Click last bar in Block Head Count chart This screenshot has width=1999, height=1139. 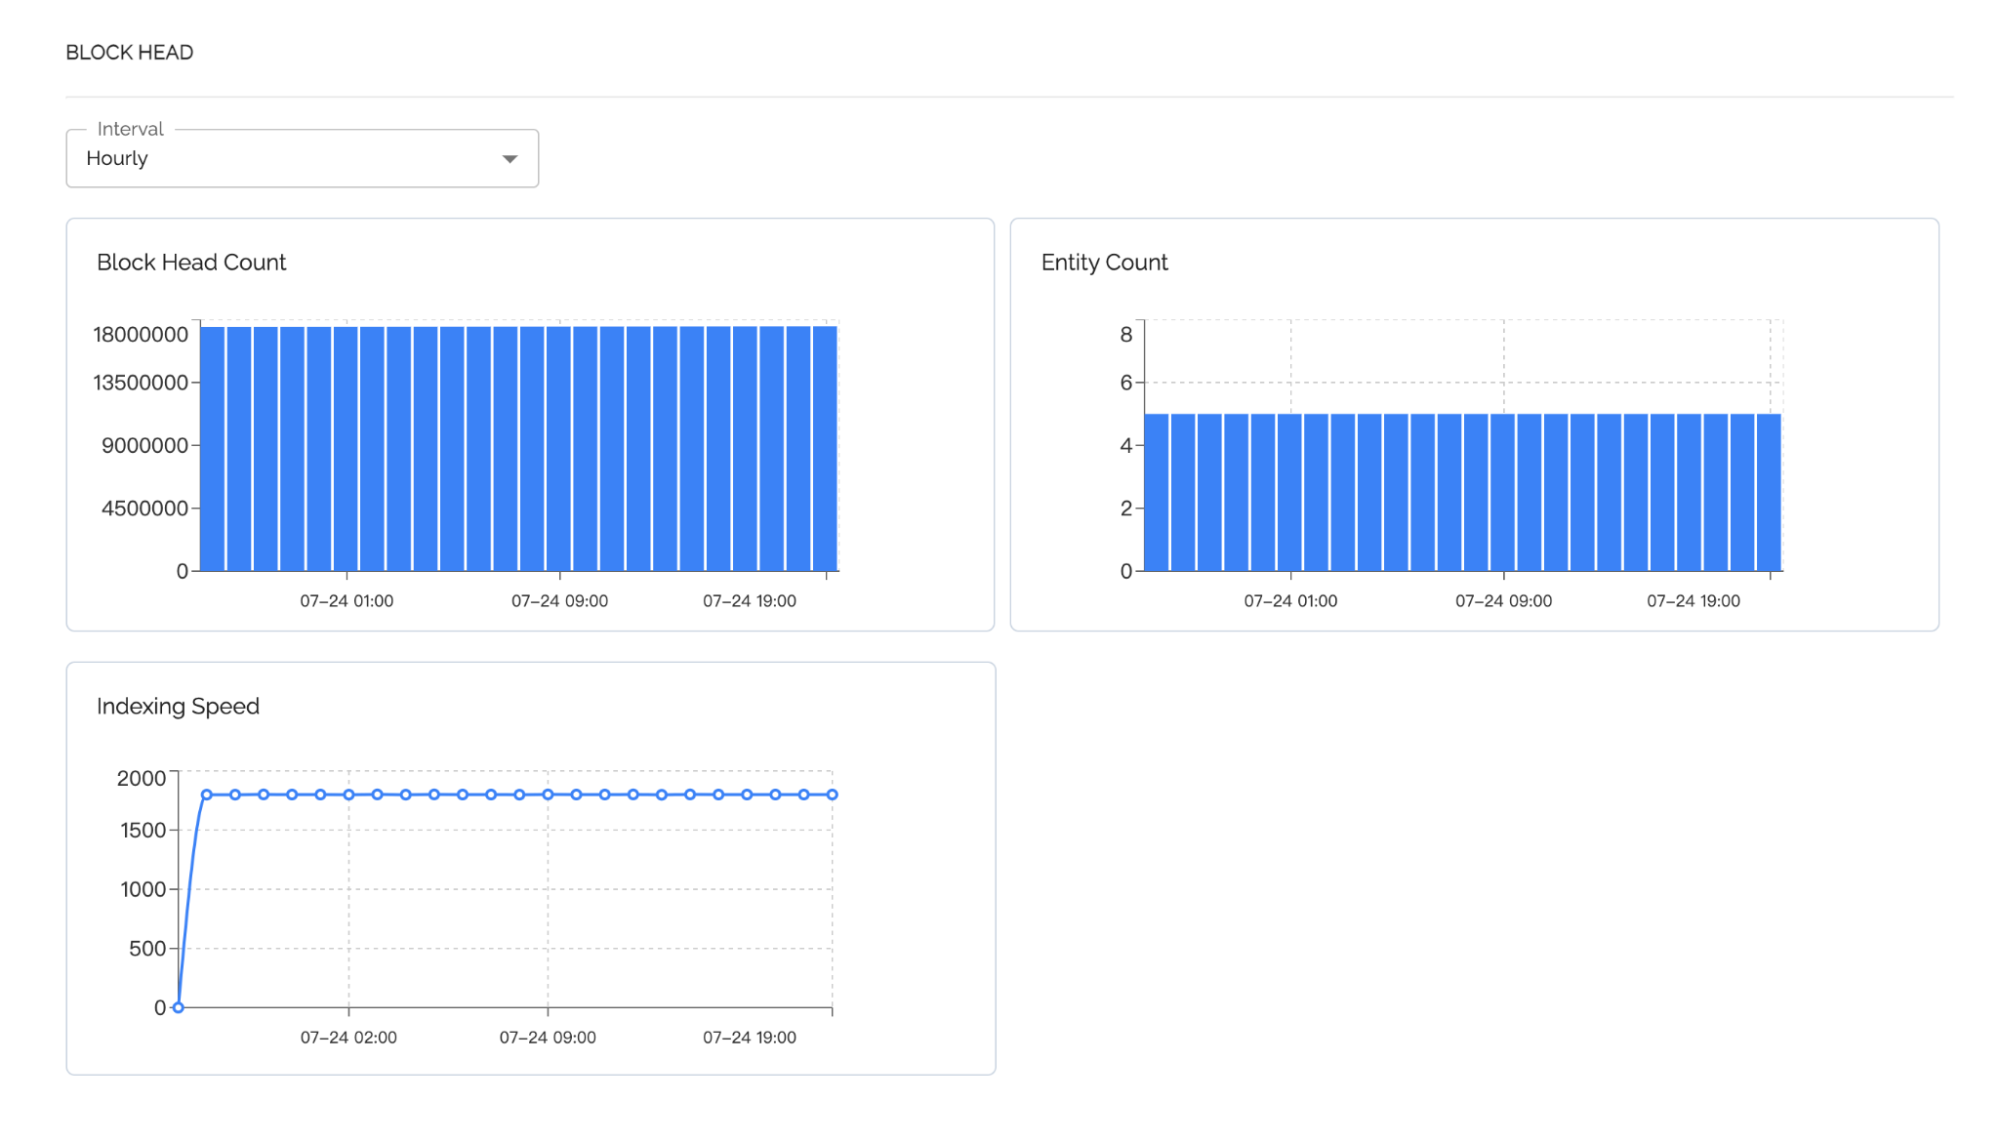tap(825, 448)
